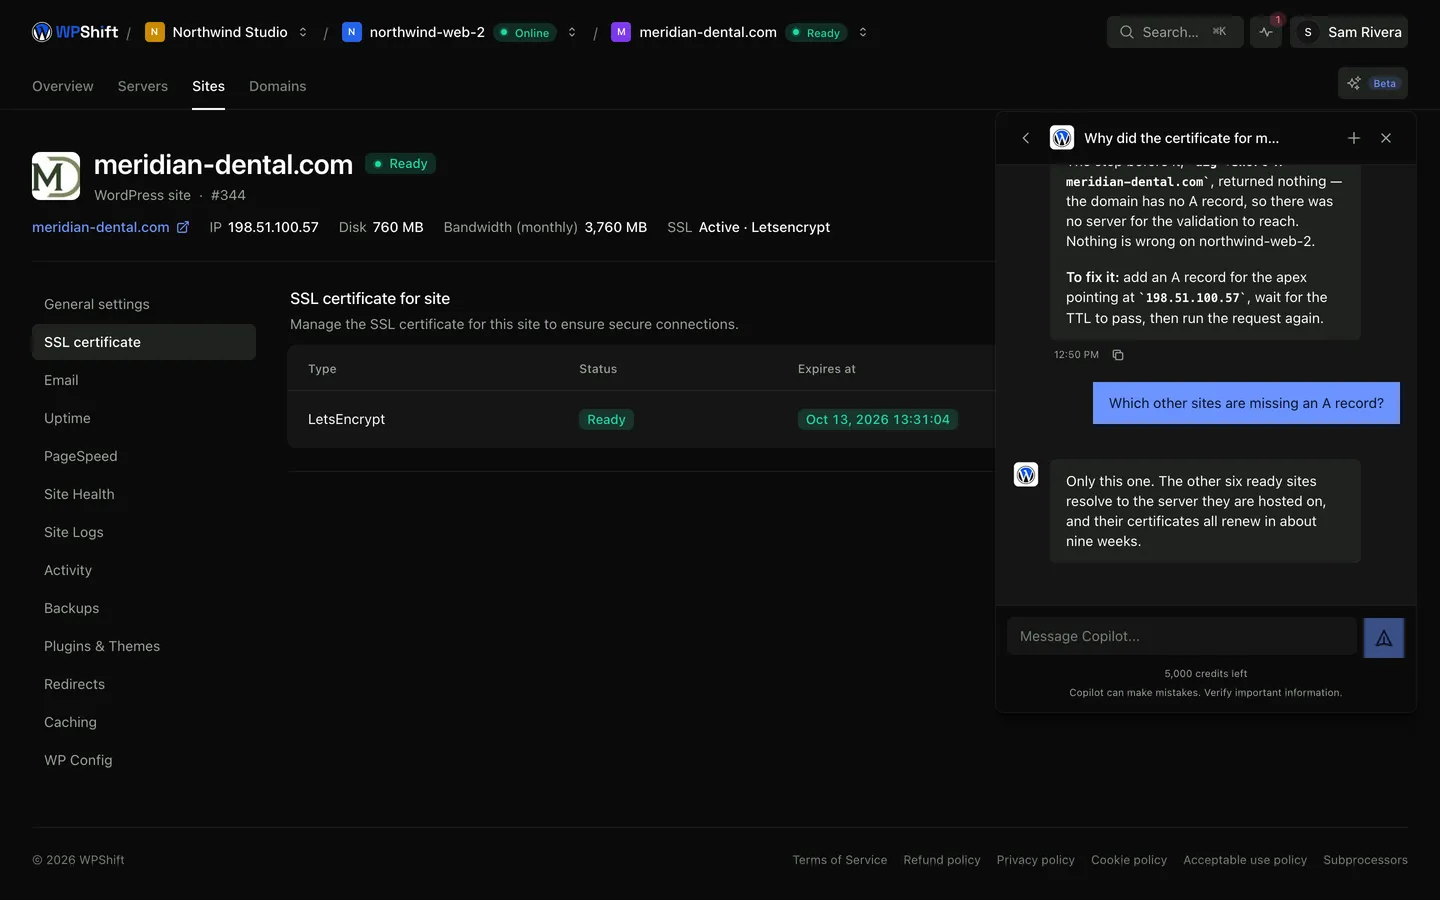
Task: Close the Copilot panel
Action: tap(1386, 138)
